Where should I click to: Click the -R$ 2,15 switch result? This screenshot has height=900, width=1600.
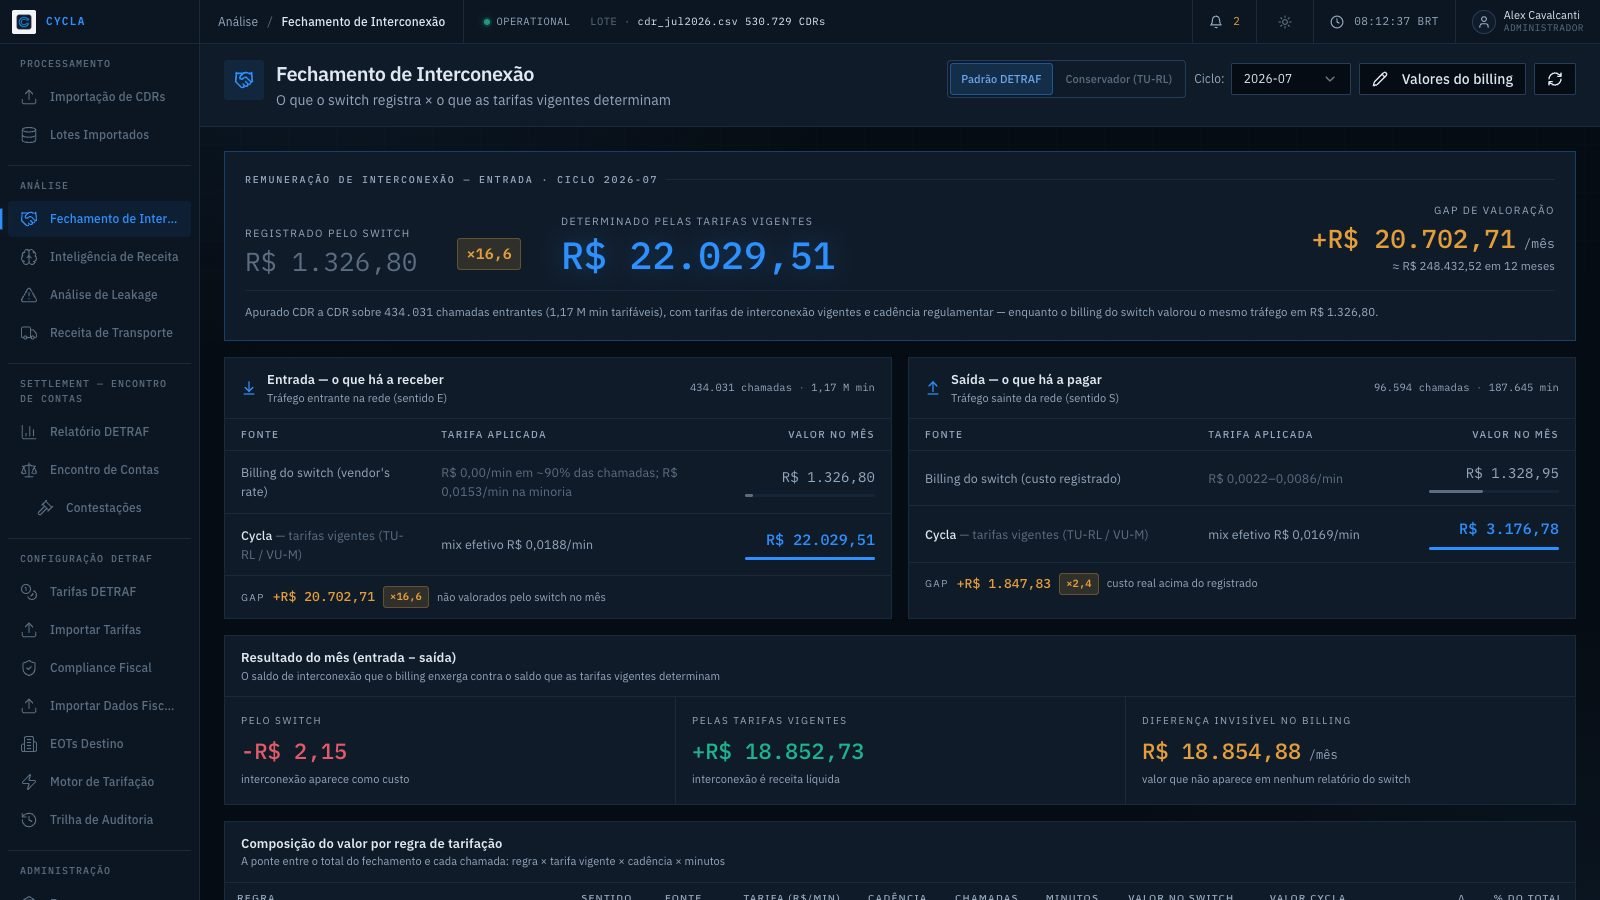click(294, 752)
